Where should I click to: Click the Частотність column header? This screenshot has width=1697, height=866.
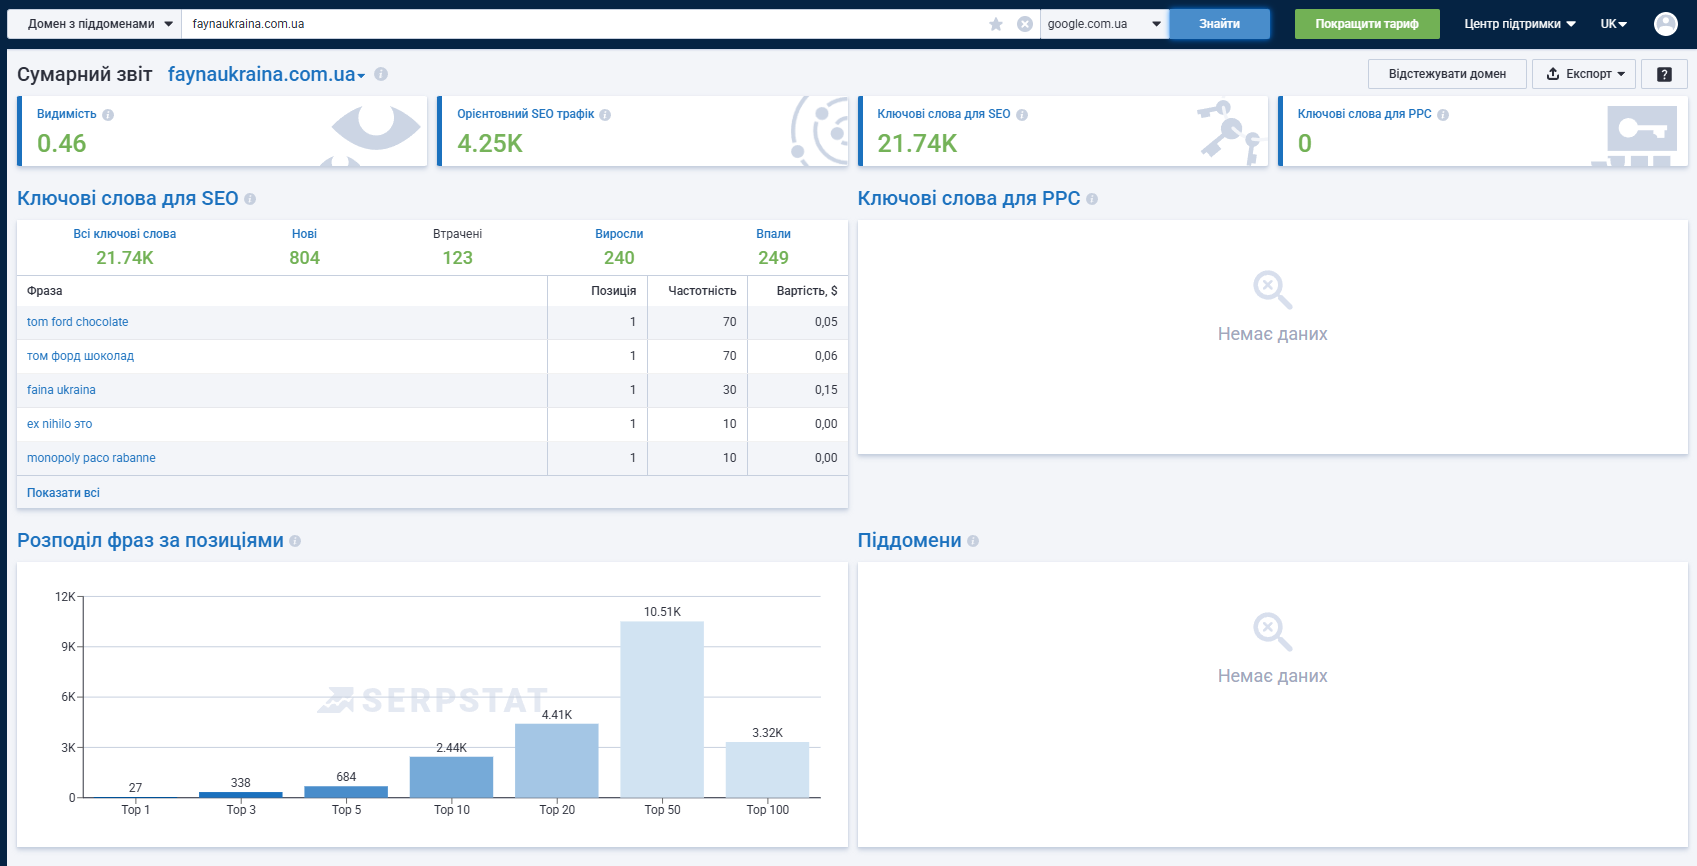pyautogui.click(x=702, y=291)
